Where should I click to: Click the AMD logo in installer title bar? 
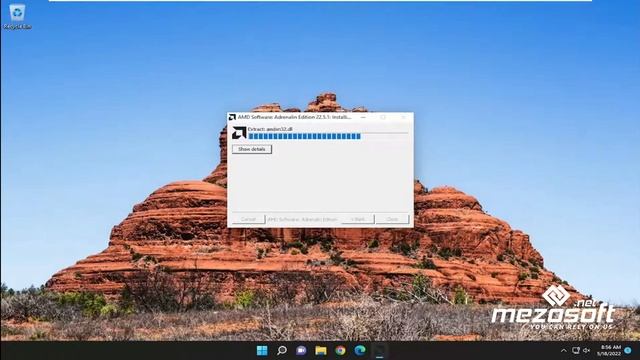click(x=232, y=117)
